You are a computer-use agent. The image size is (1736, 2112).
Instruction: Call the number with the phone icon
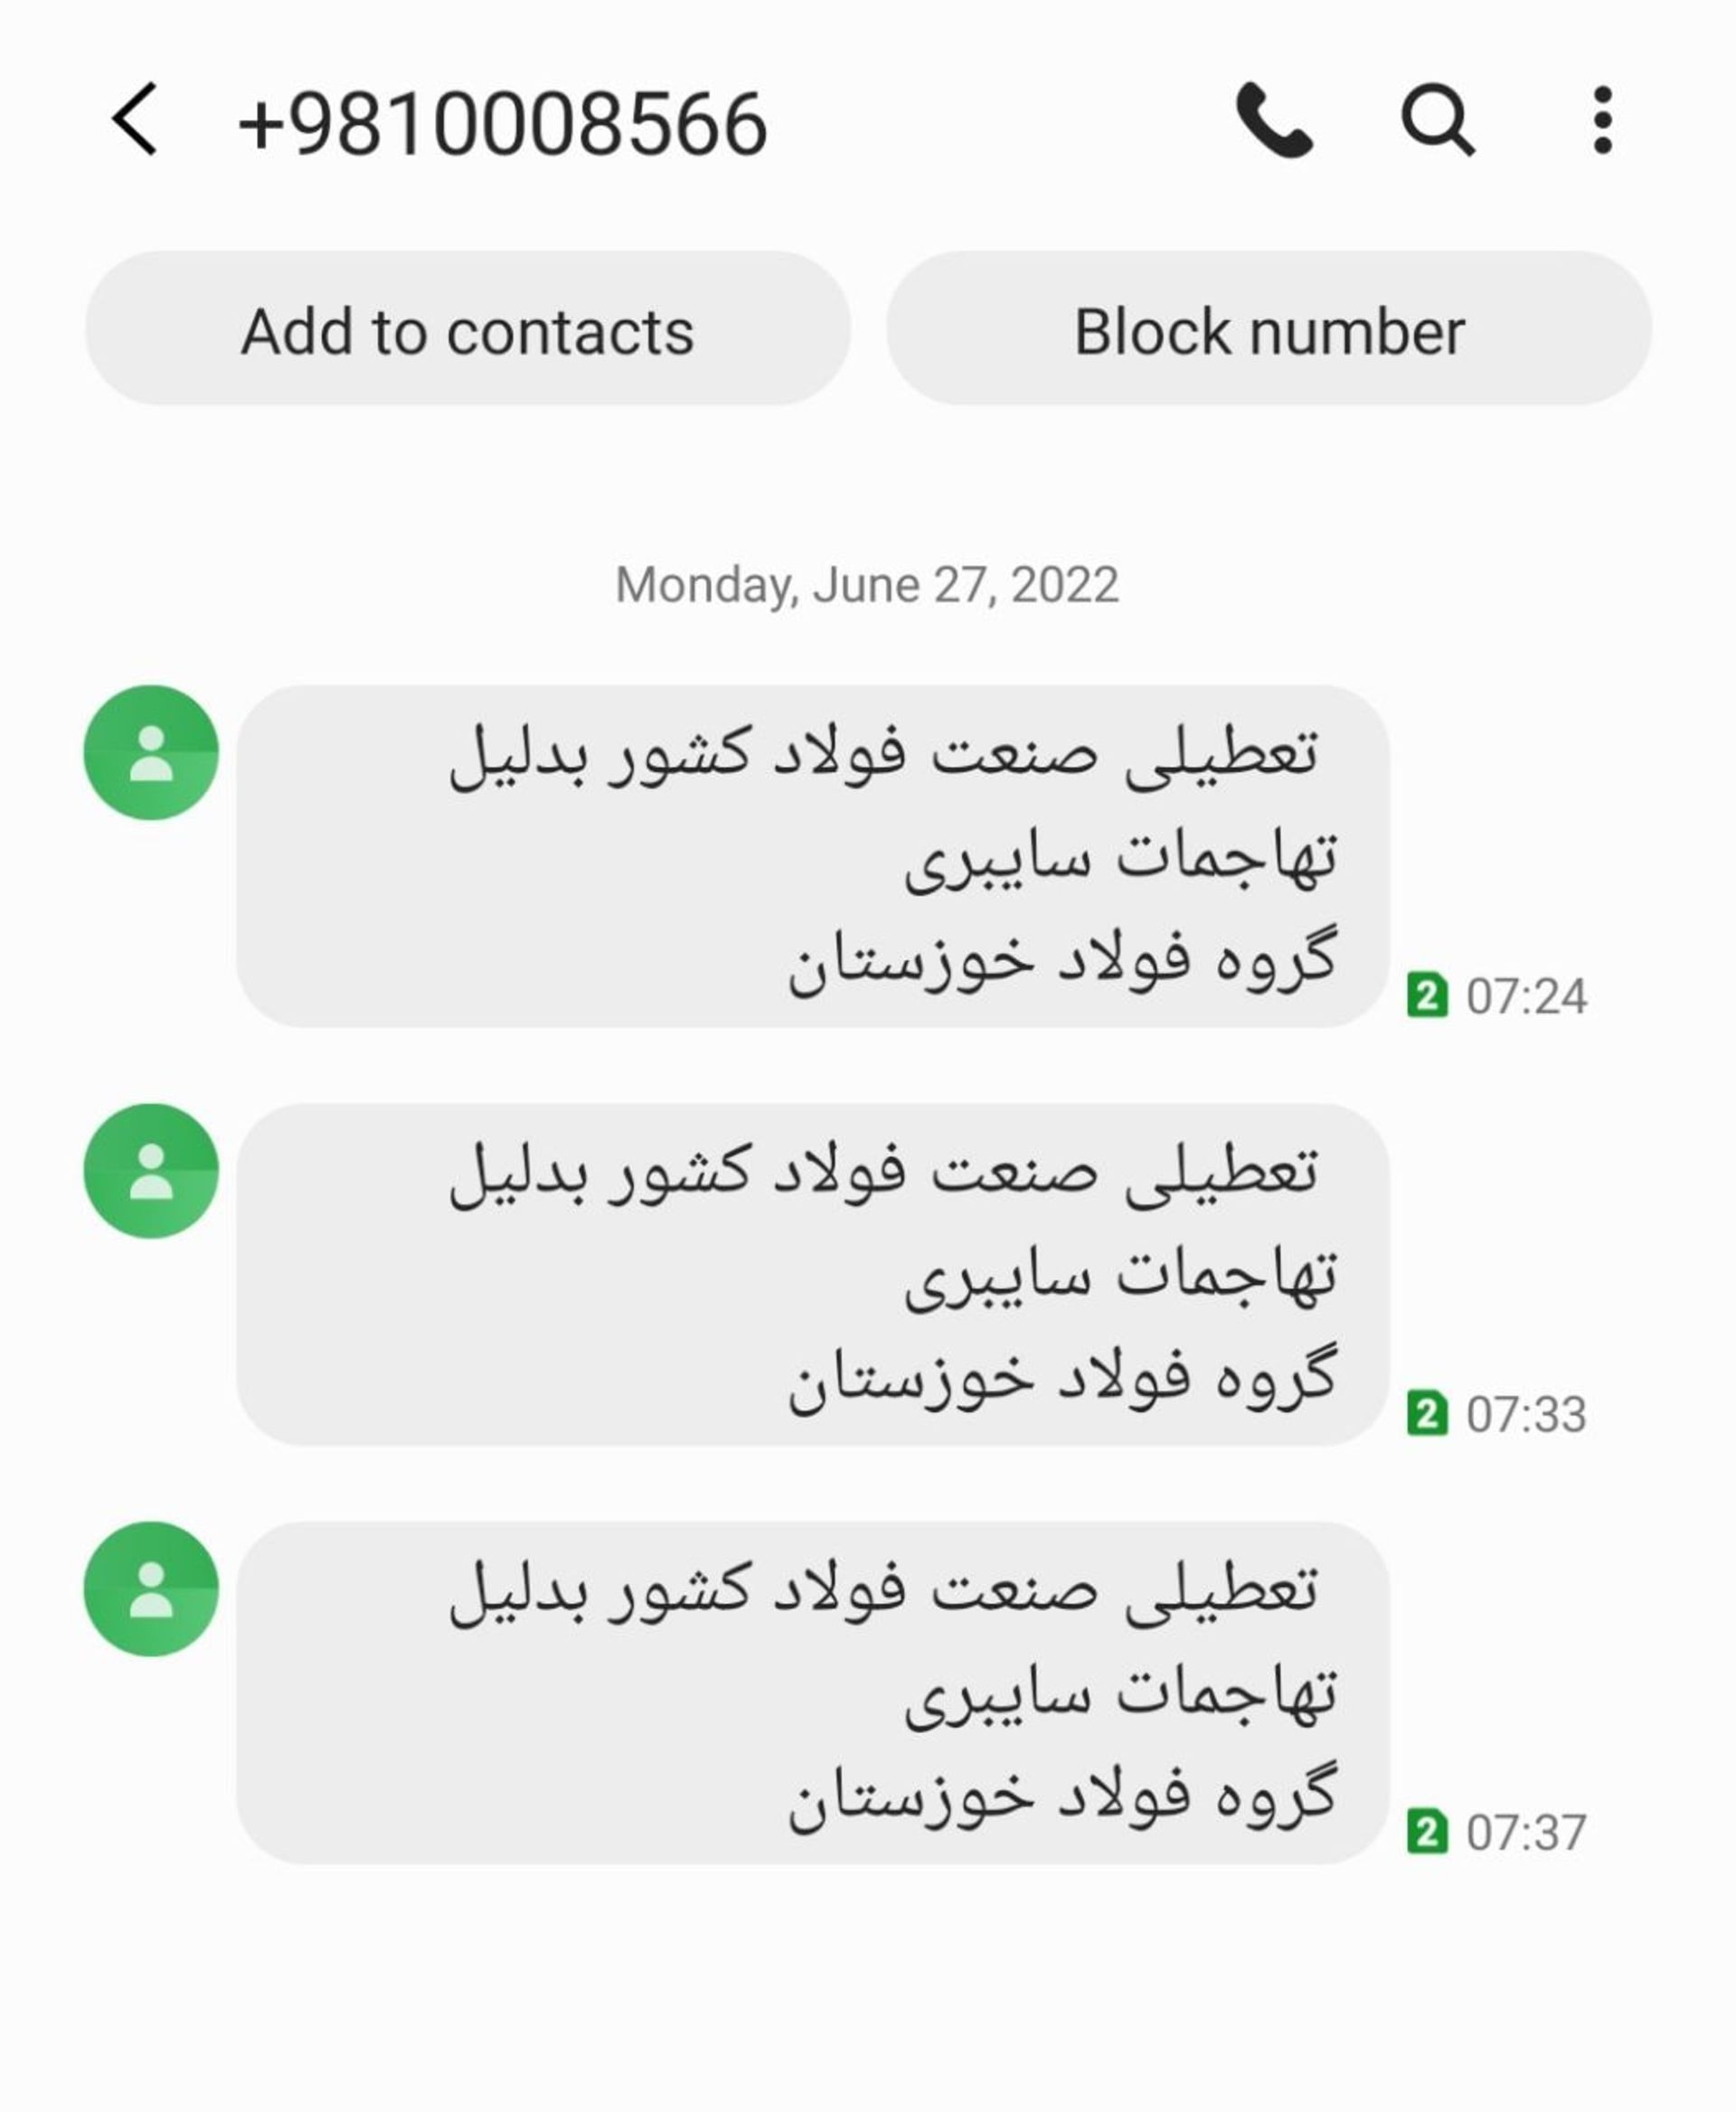coord(1274,120)
